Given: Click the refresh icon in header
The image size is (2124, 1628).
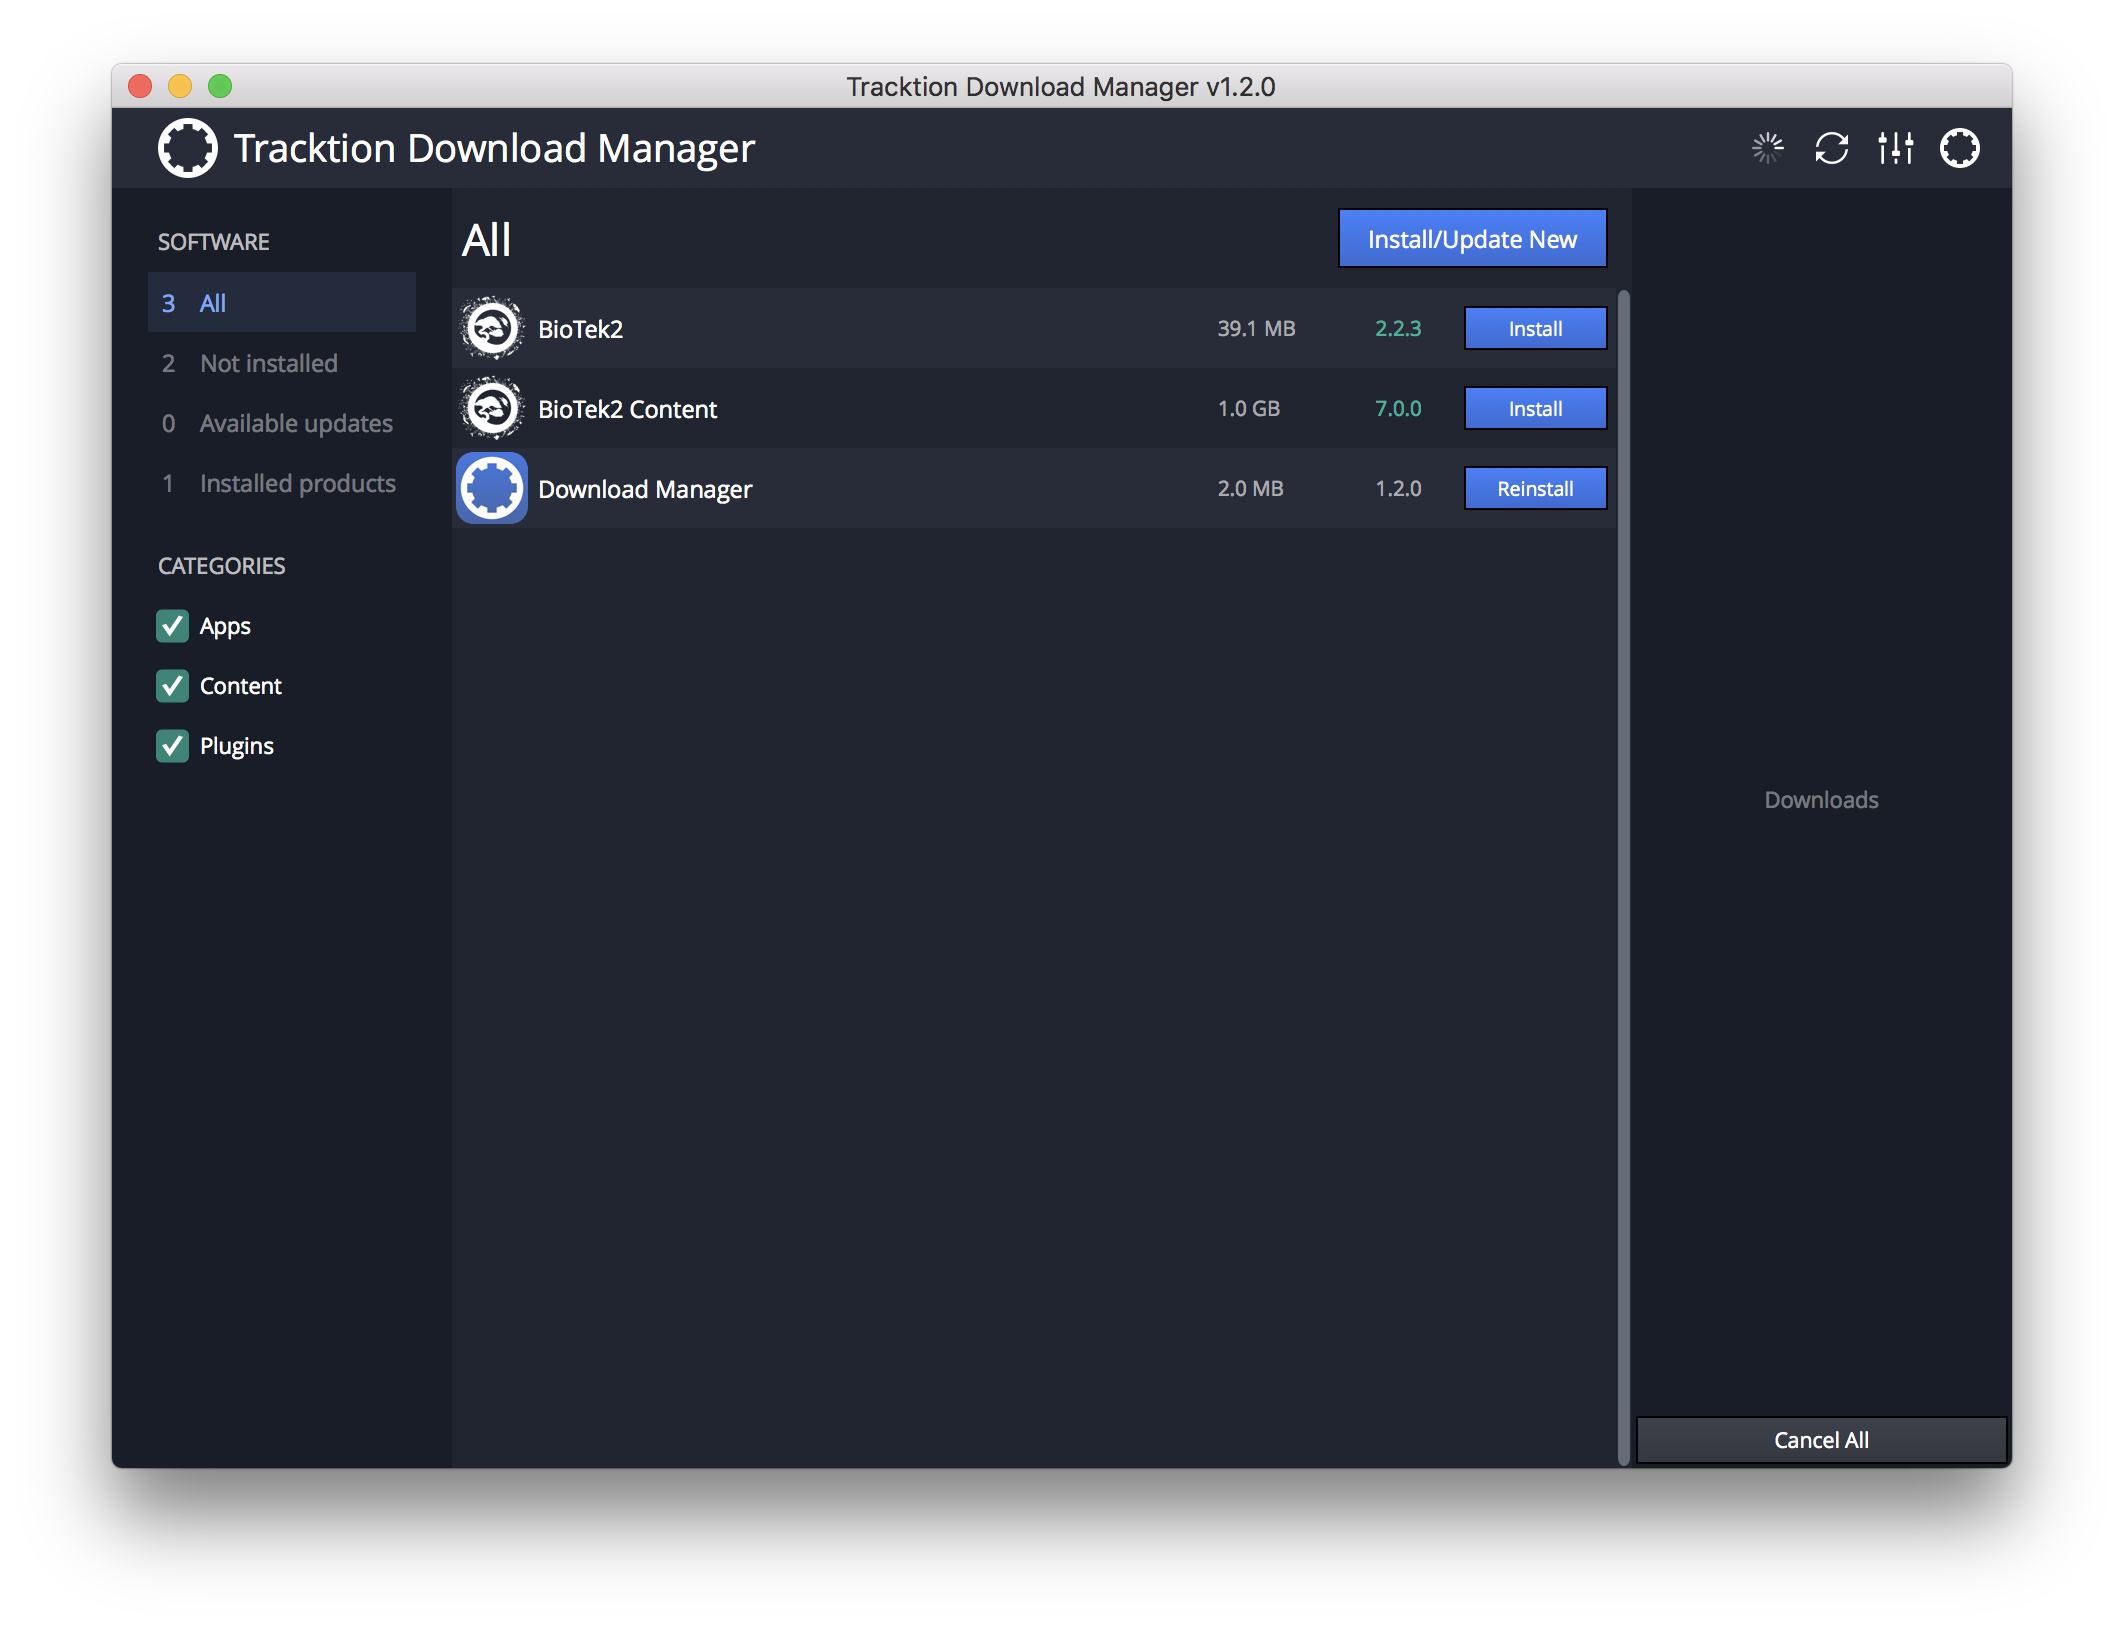Looking at the screenshot, I should [x=1831, y=149].
